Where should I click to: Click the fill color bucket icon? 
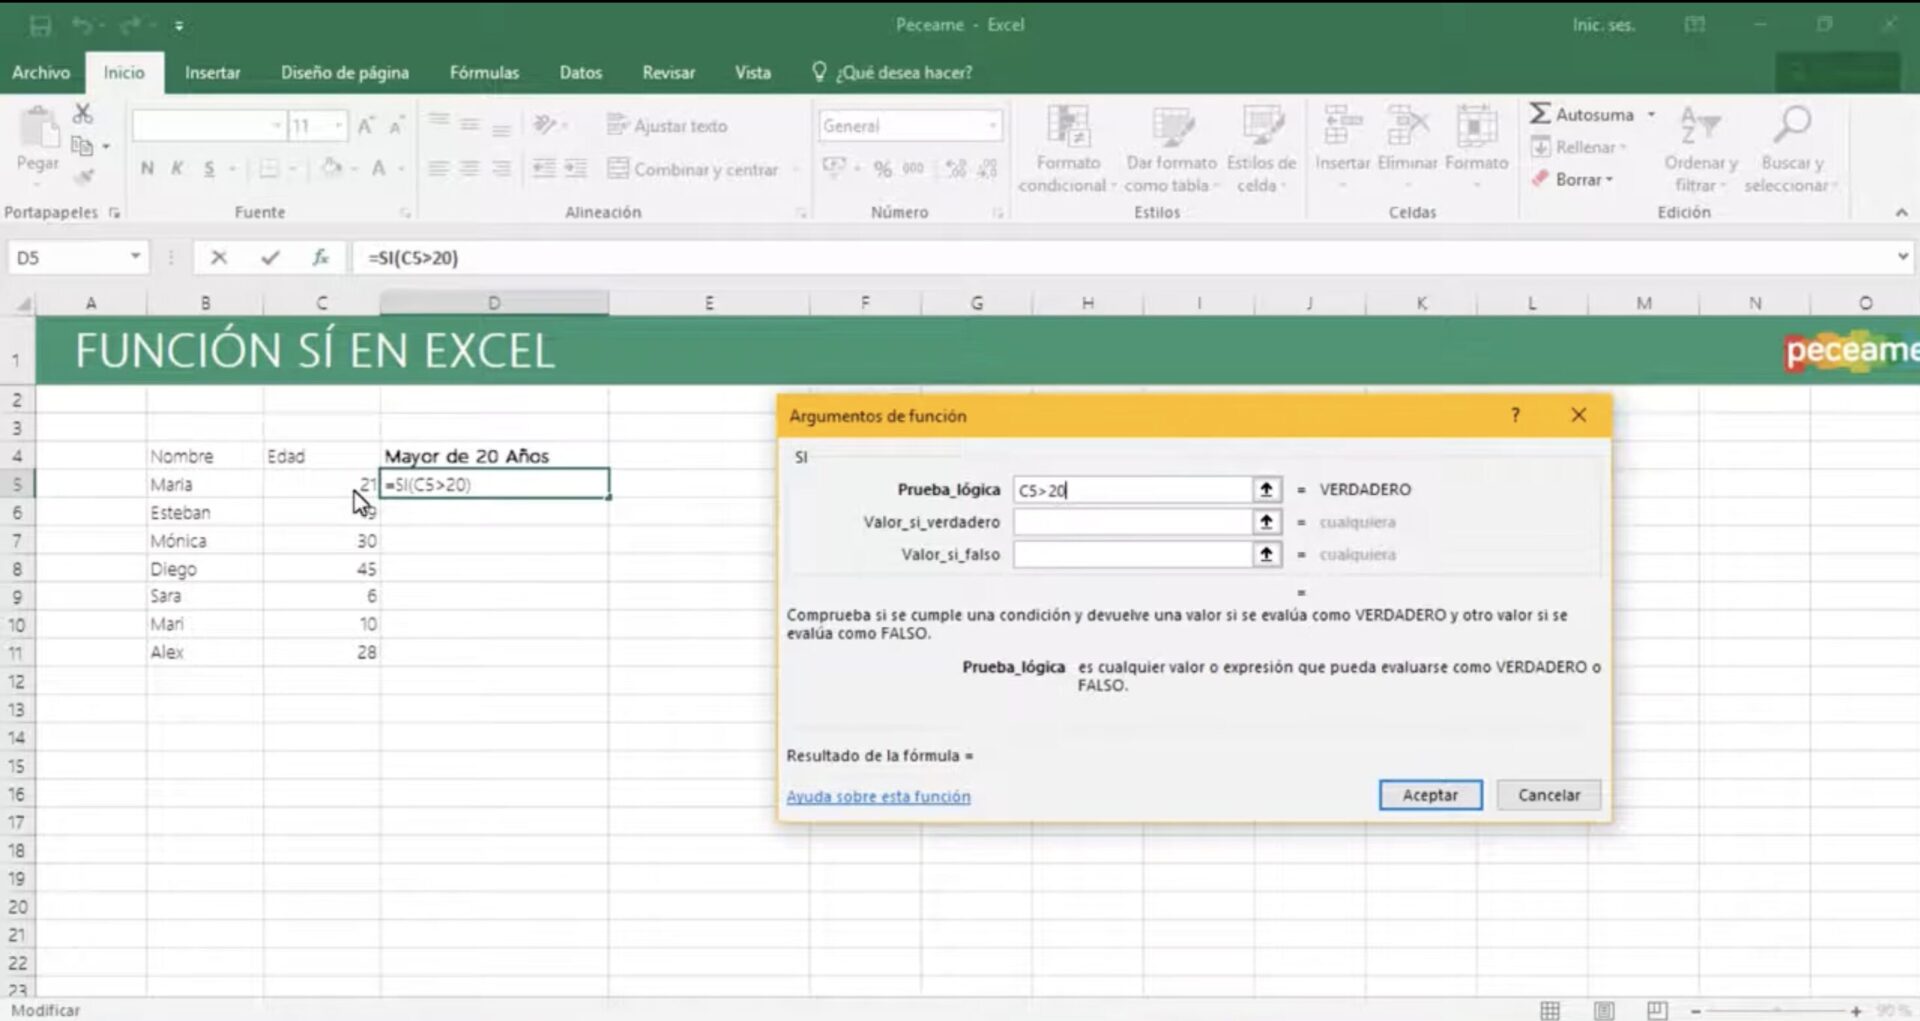(x=332, y=168)
